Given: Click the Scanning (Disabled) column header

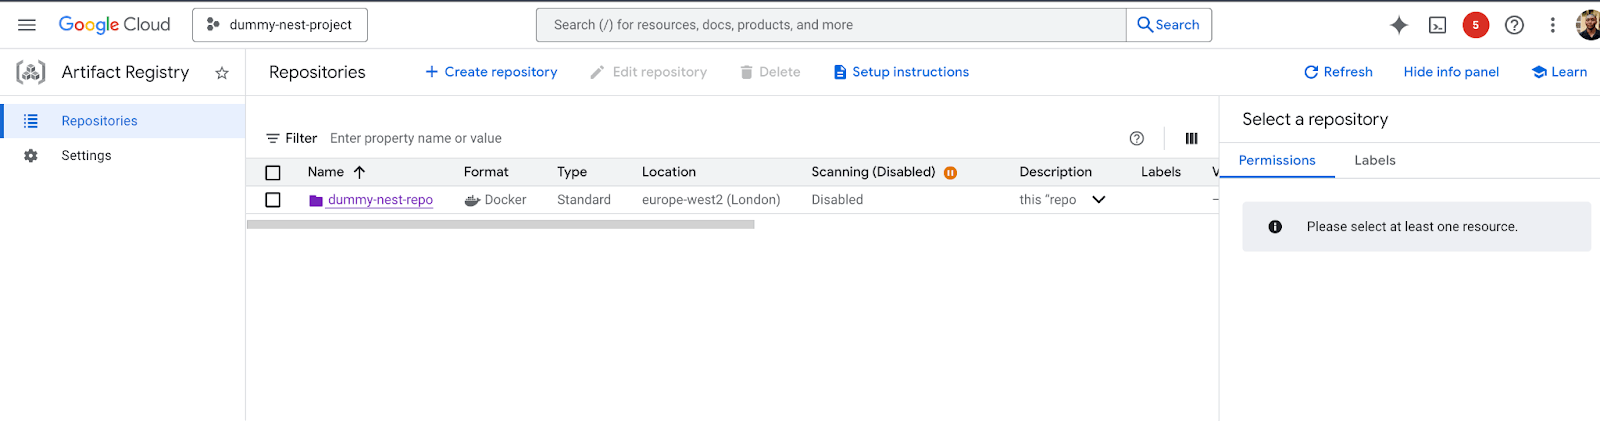Looking at the screenshot, I should pos(873,172).
